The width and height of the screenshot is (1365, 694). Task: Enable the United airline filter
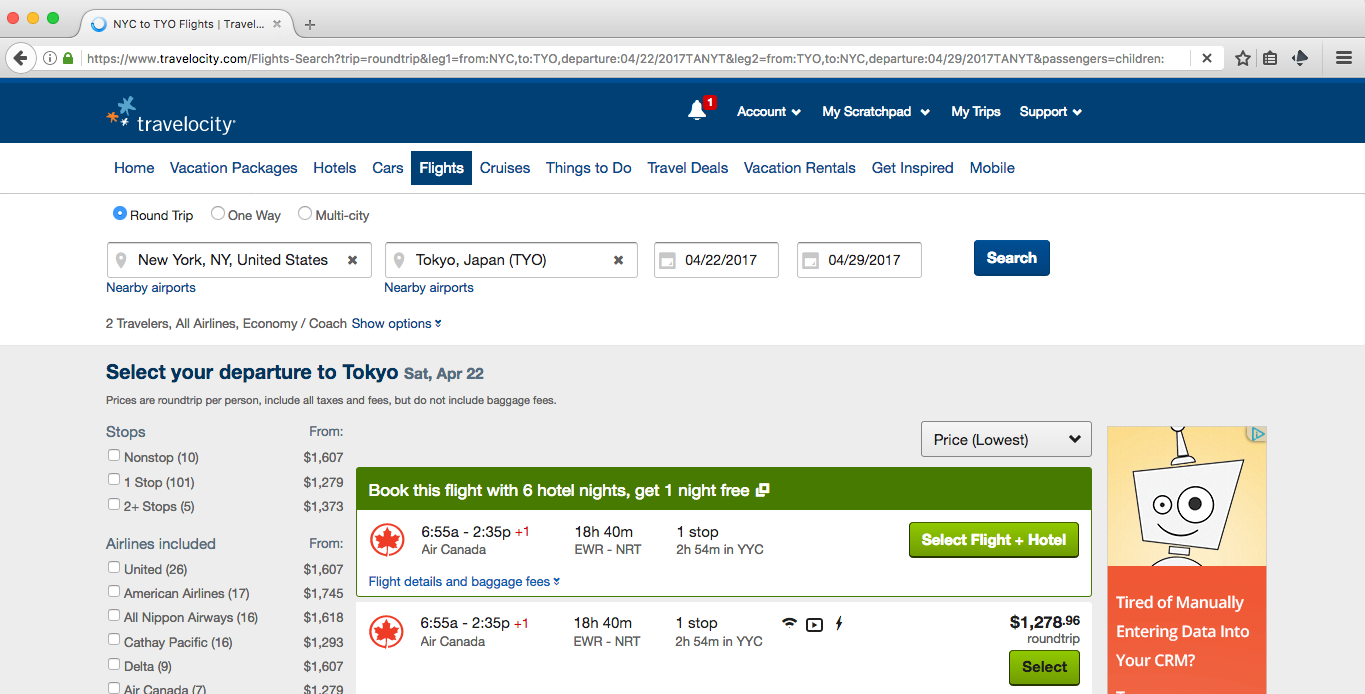pos(114,568)
